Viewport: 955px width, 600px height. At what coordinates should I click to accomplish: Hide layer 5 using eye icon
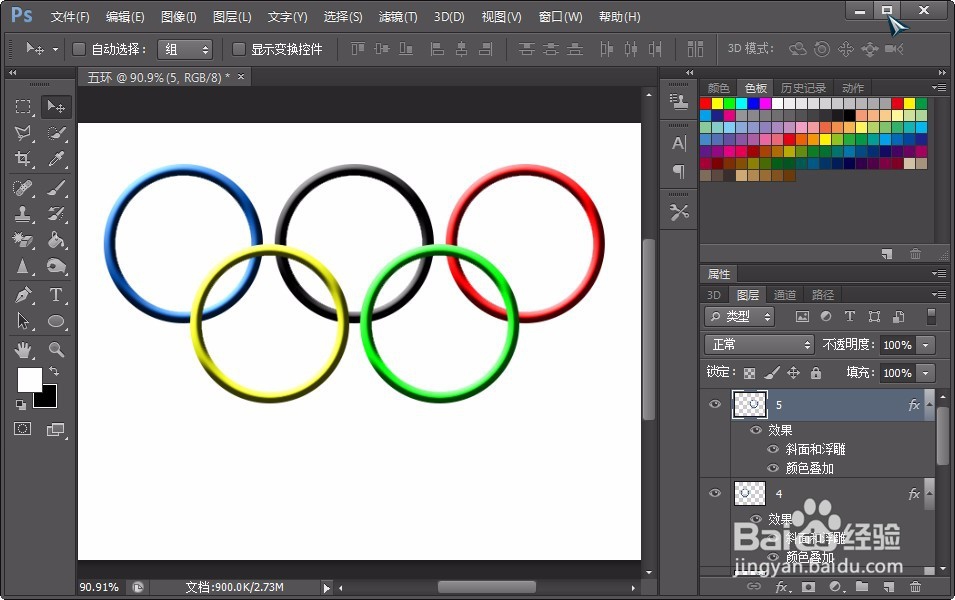(x=715, y=404)
